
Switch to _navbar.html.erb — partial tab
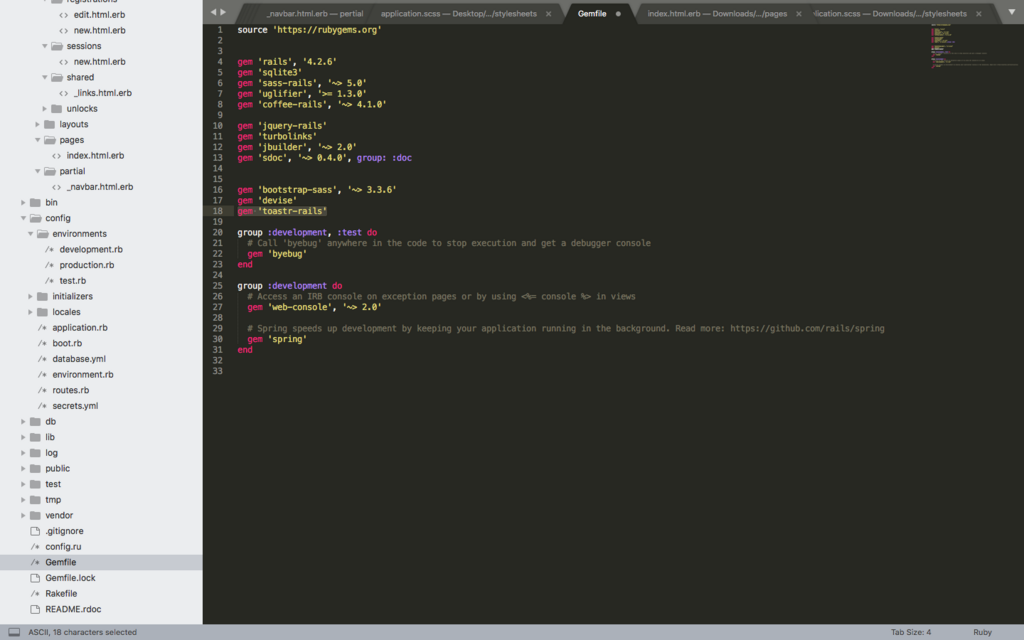[314, 14]
